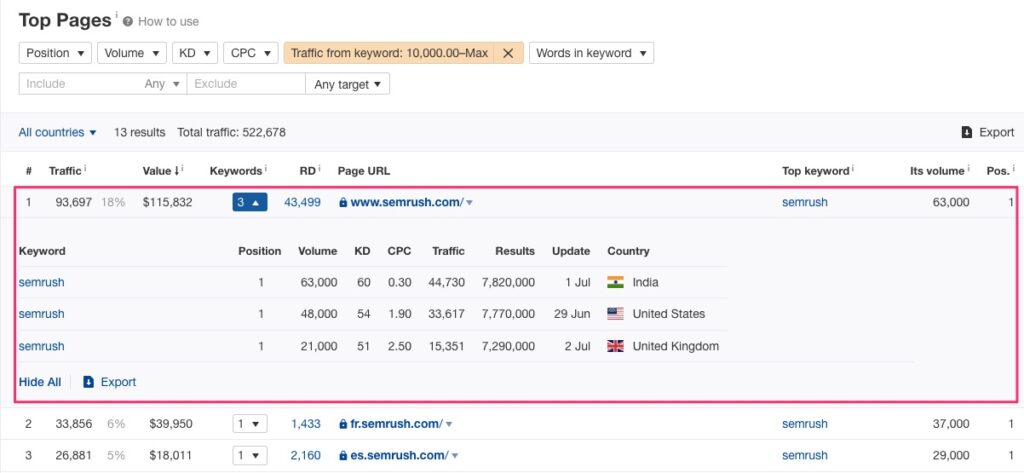This screenshot has width=1024, height=473.
Task: Sort by Keywords column header
Action: pos(238,171)
